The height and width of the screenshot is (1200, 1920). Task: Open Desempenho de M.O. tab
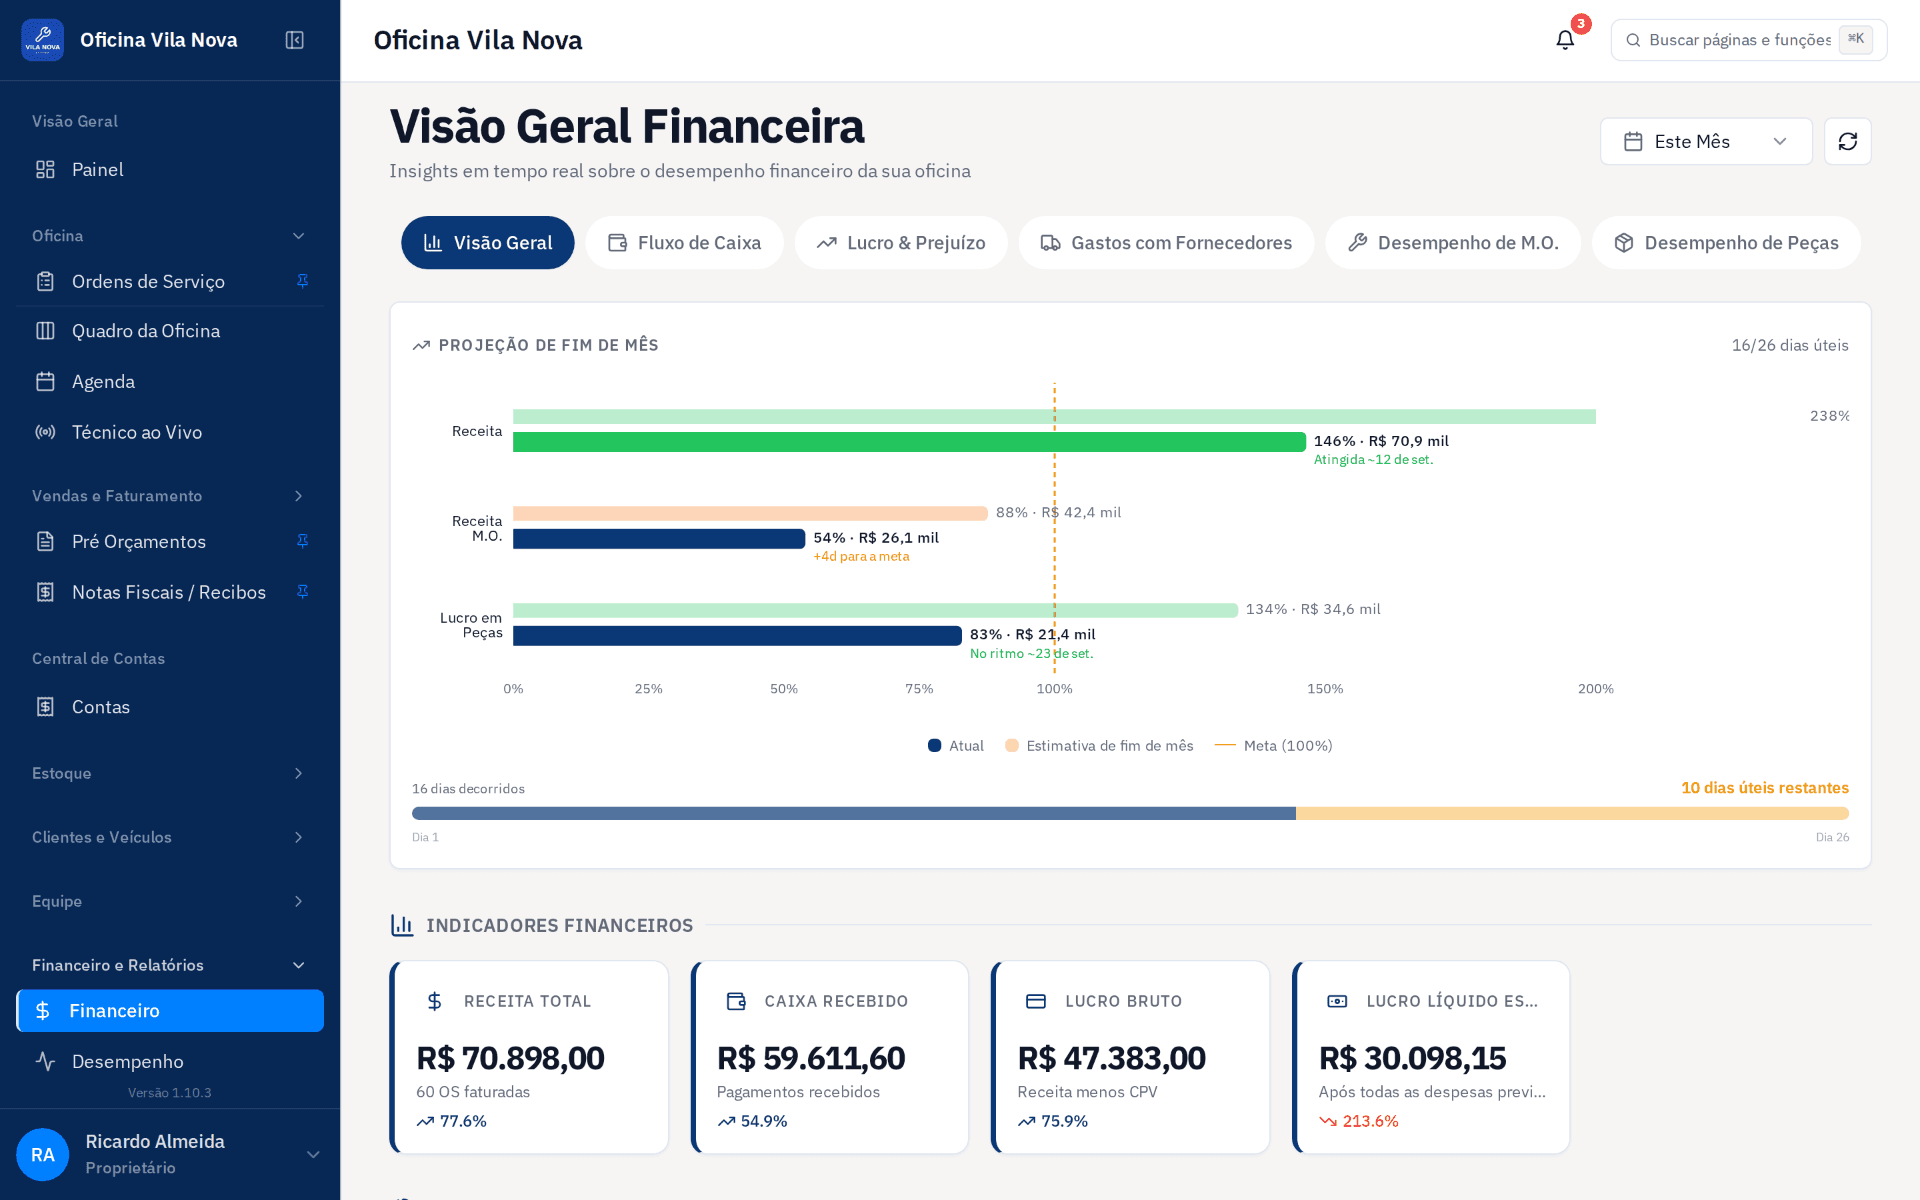coord(1453,243)
